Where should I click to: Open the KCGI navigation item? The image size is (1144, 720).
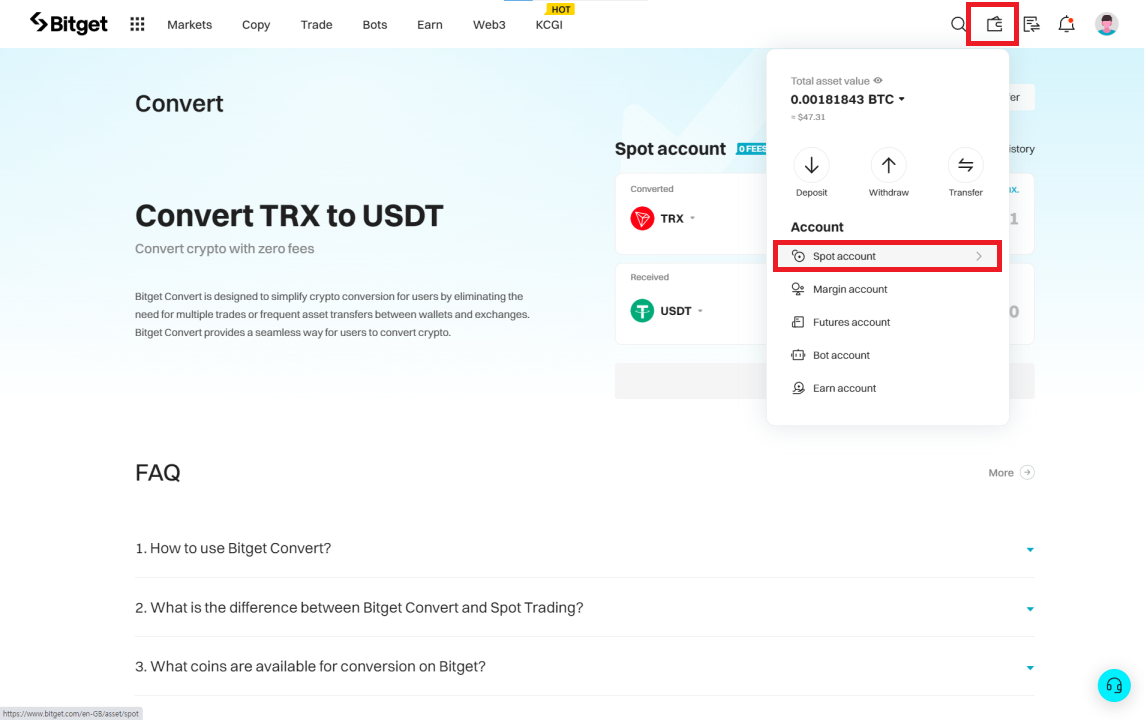(x=549, y=25)
